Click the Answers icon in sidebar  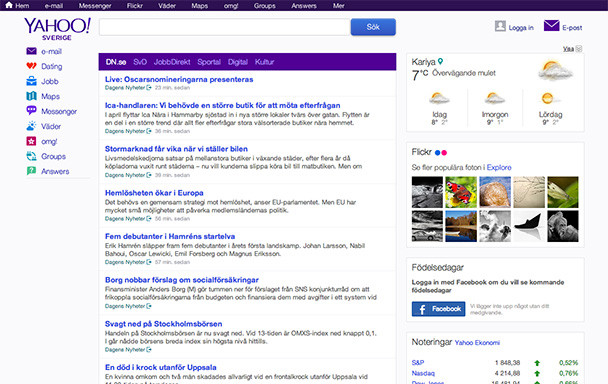click(x=31, y=171)
